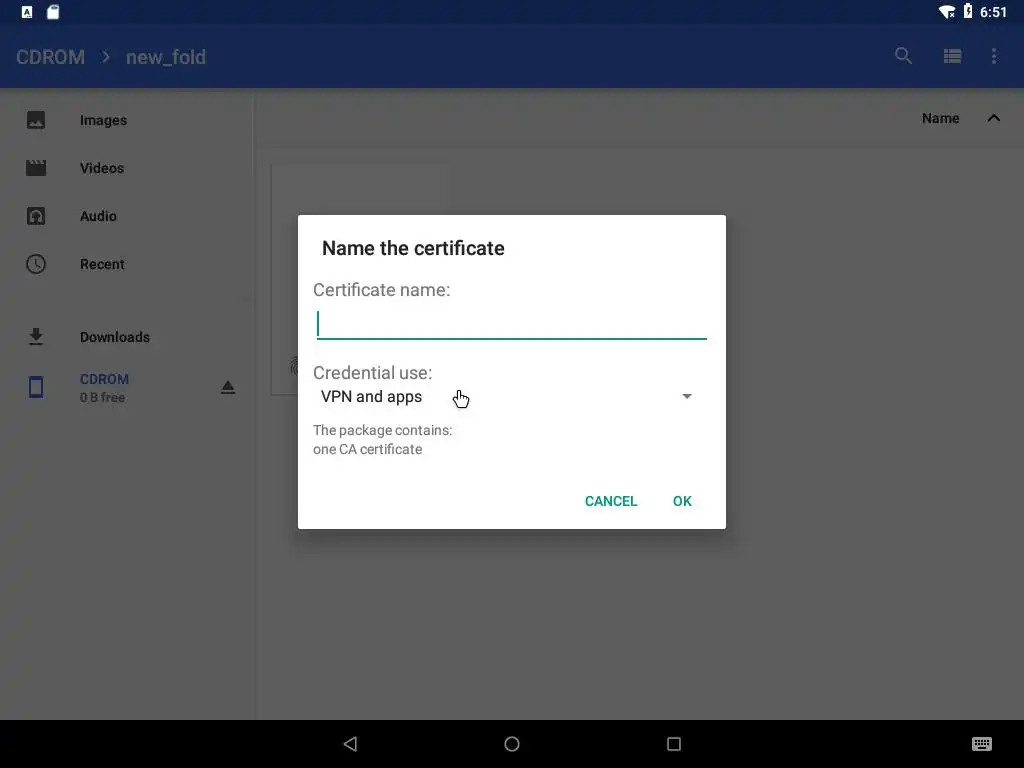Tap the Android back button
The height and width of the screenshot is (768, 1024).
(351, 744)
